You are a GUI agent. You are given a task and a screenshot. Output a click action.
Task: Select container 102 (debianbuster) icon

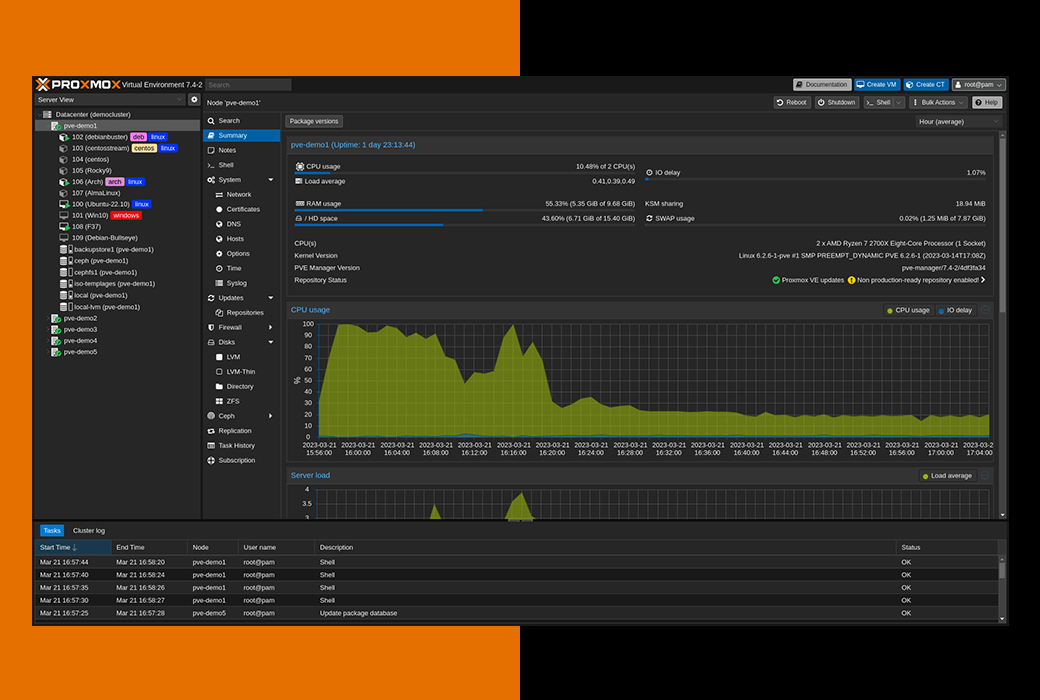pyautogui.click(x=64, y=137)
